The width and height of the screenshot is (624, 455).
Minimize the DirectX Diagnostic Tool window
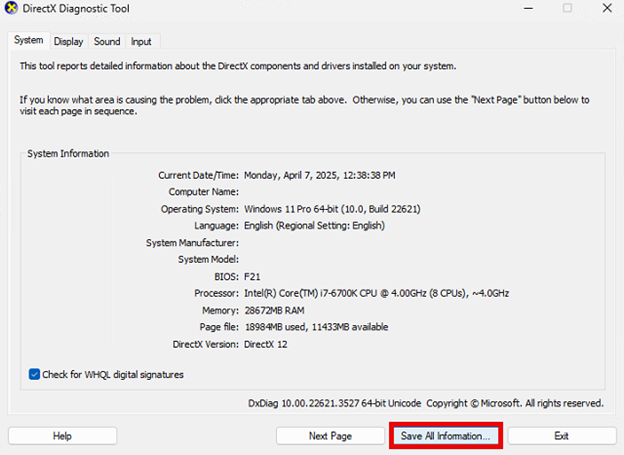(x=520, y=9)
